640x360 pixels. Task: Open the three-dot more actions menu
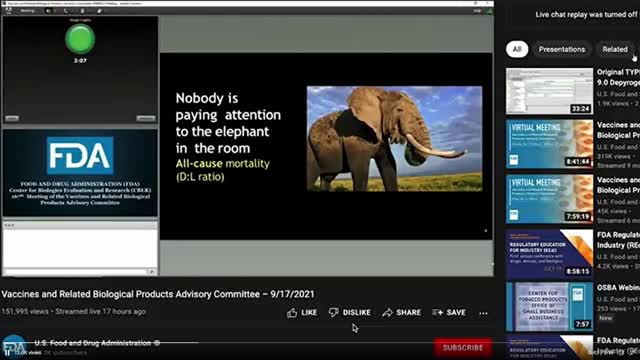point(483,313)
